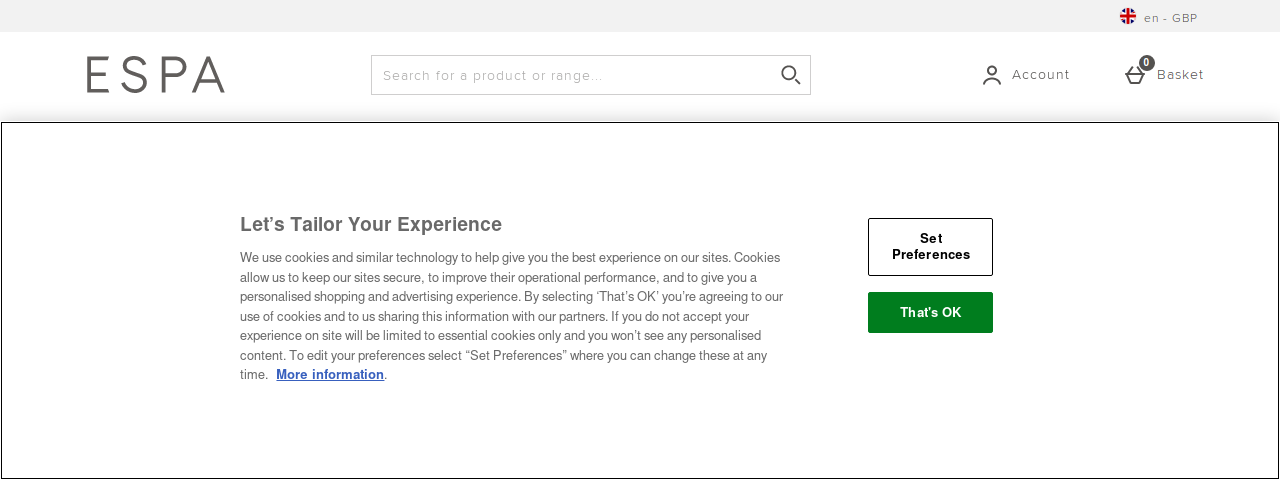
Task: Follow the More information link
Action: pyautogui.click(x=330, y=375)
